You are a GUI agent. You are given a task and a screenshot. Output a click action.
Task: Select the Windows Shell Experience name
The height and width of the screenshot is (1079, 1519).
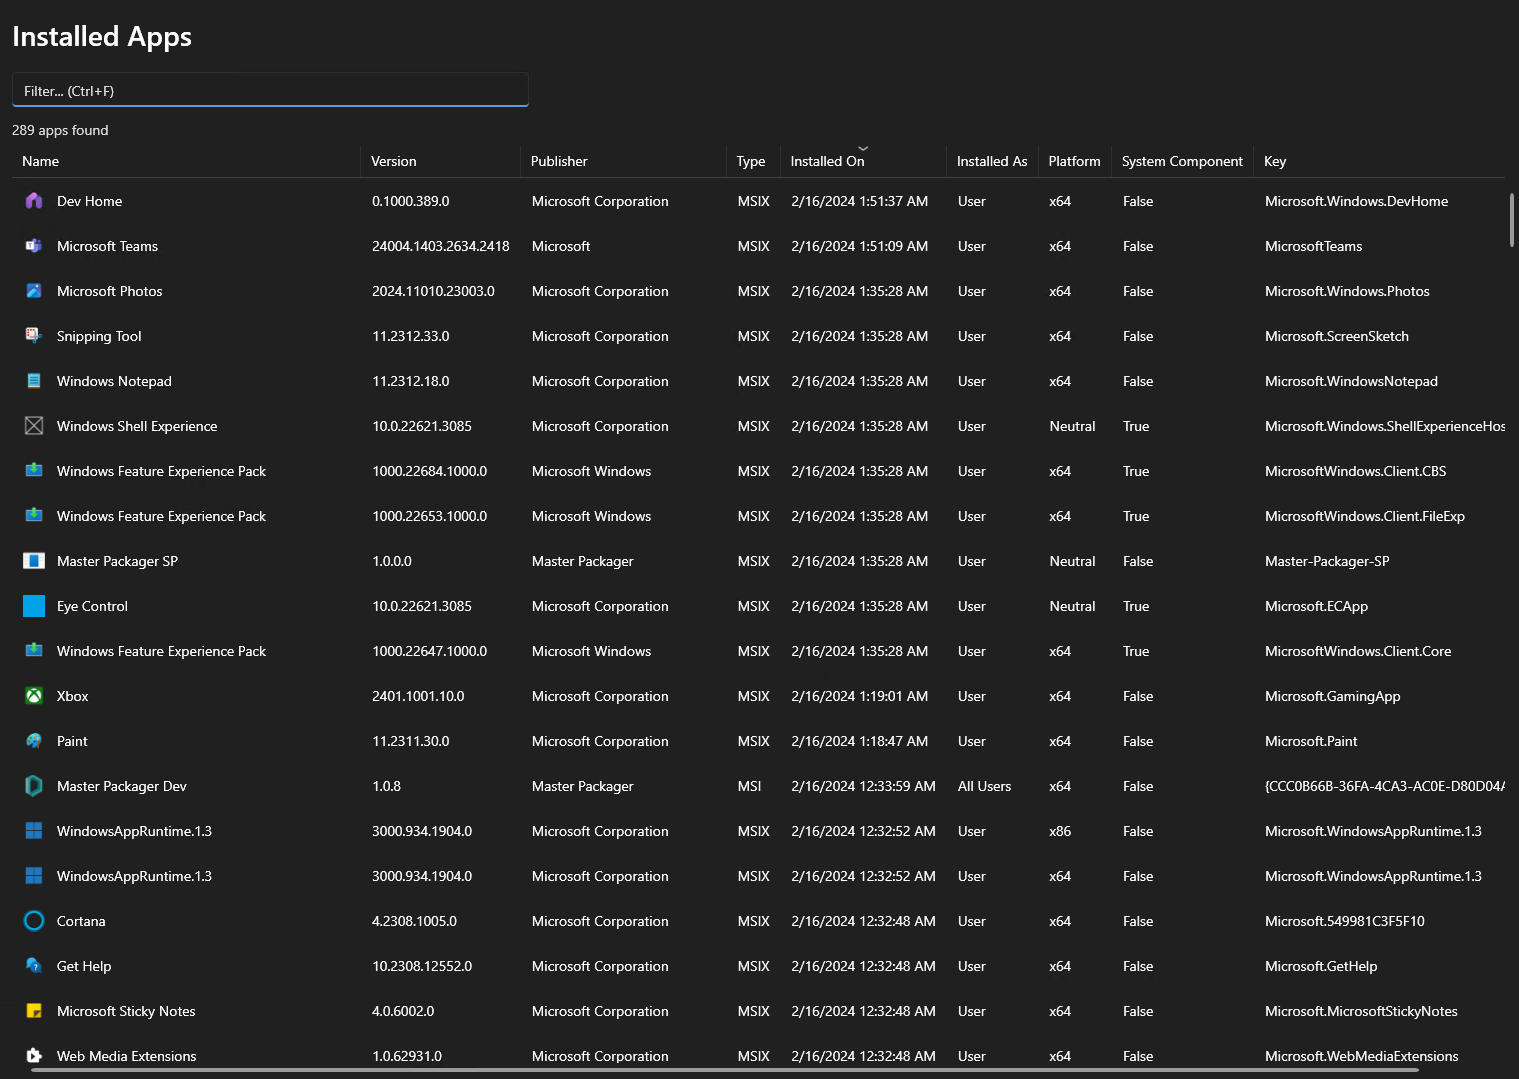tap(137, 426)
